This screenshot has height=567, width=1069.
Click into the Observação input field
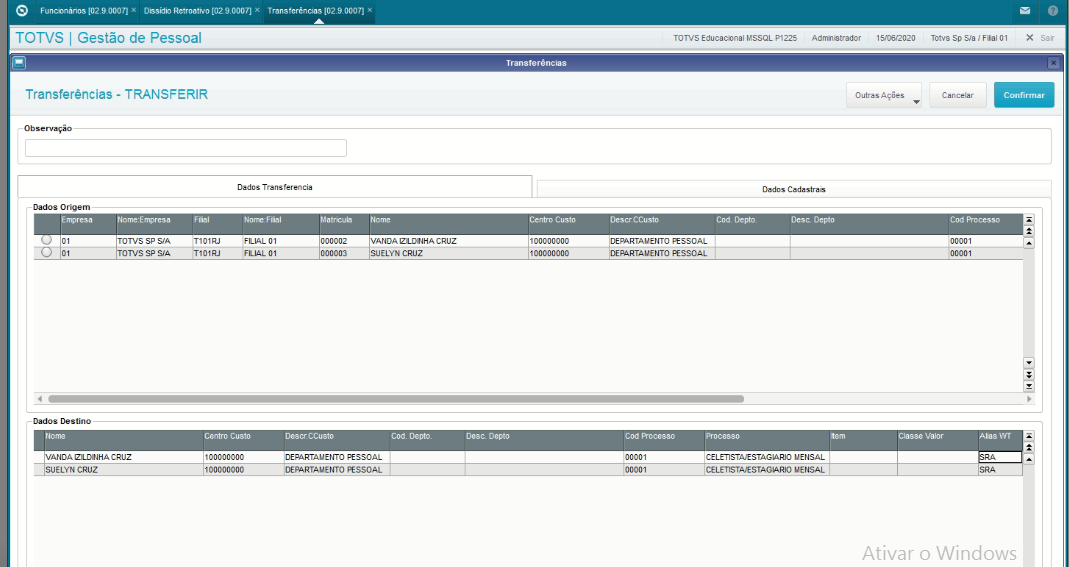click(185, 148)
